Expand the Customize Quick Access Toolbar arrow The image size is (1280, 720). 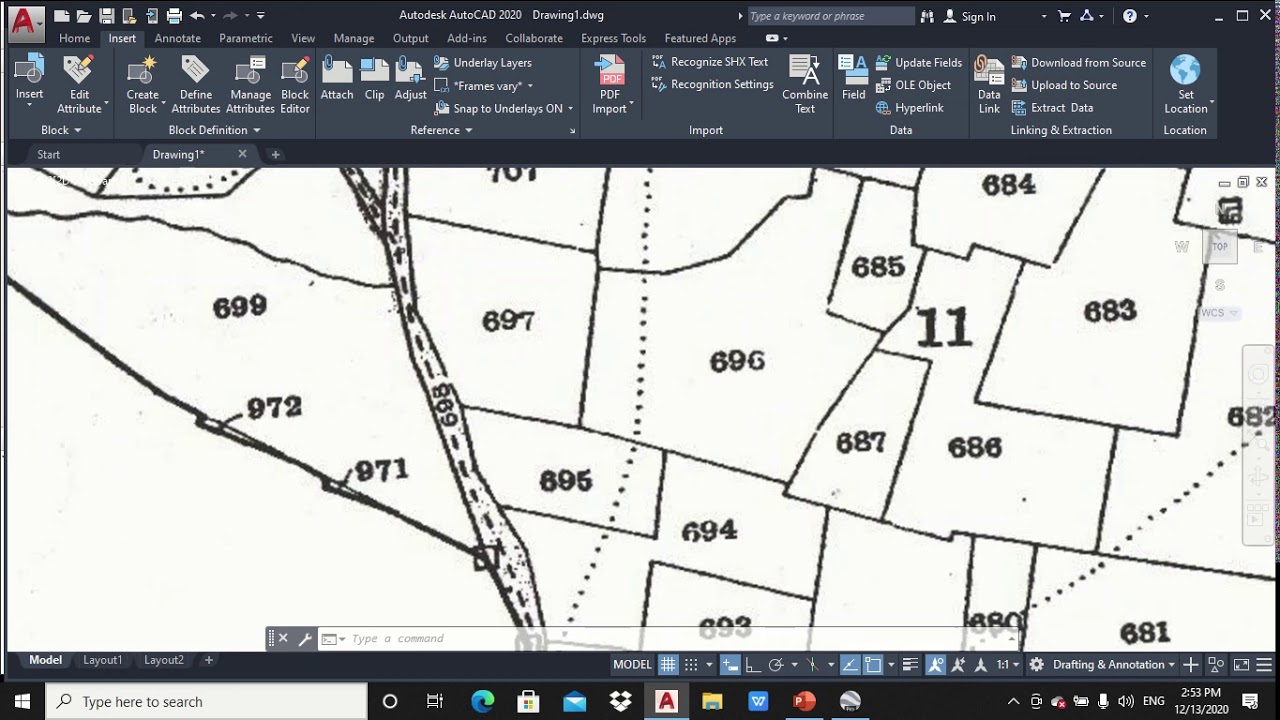pos(261,16)
